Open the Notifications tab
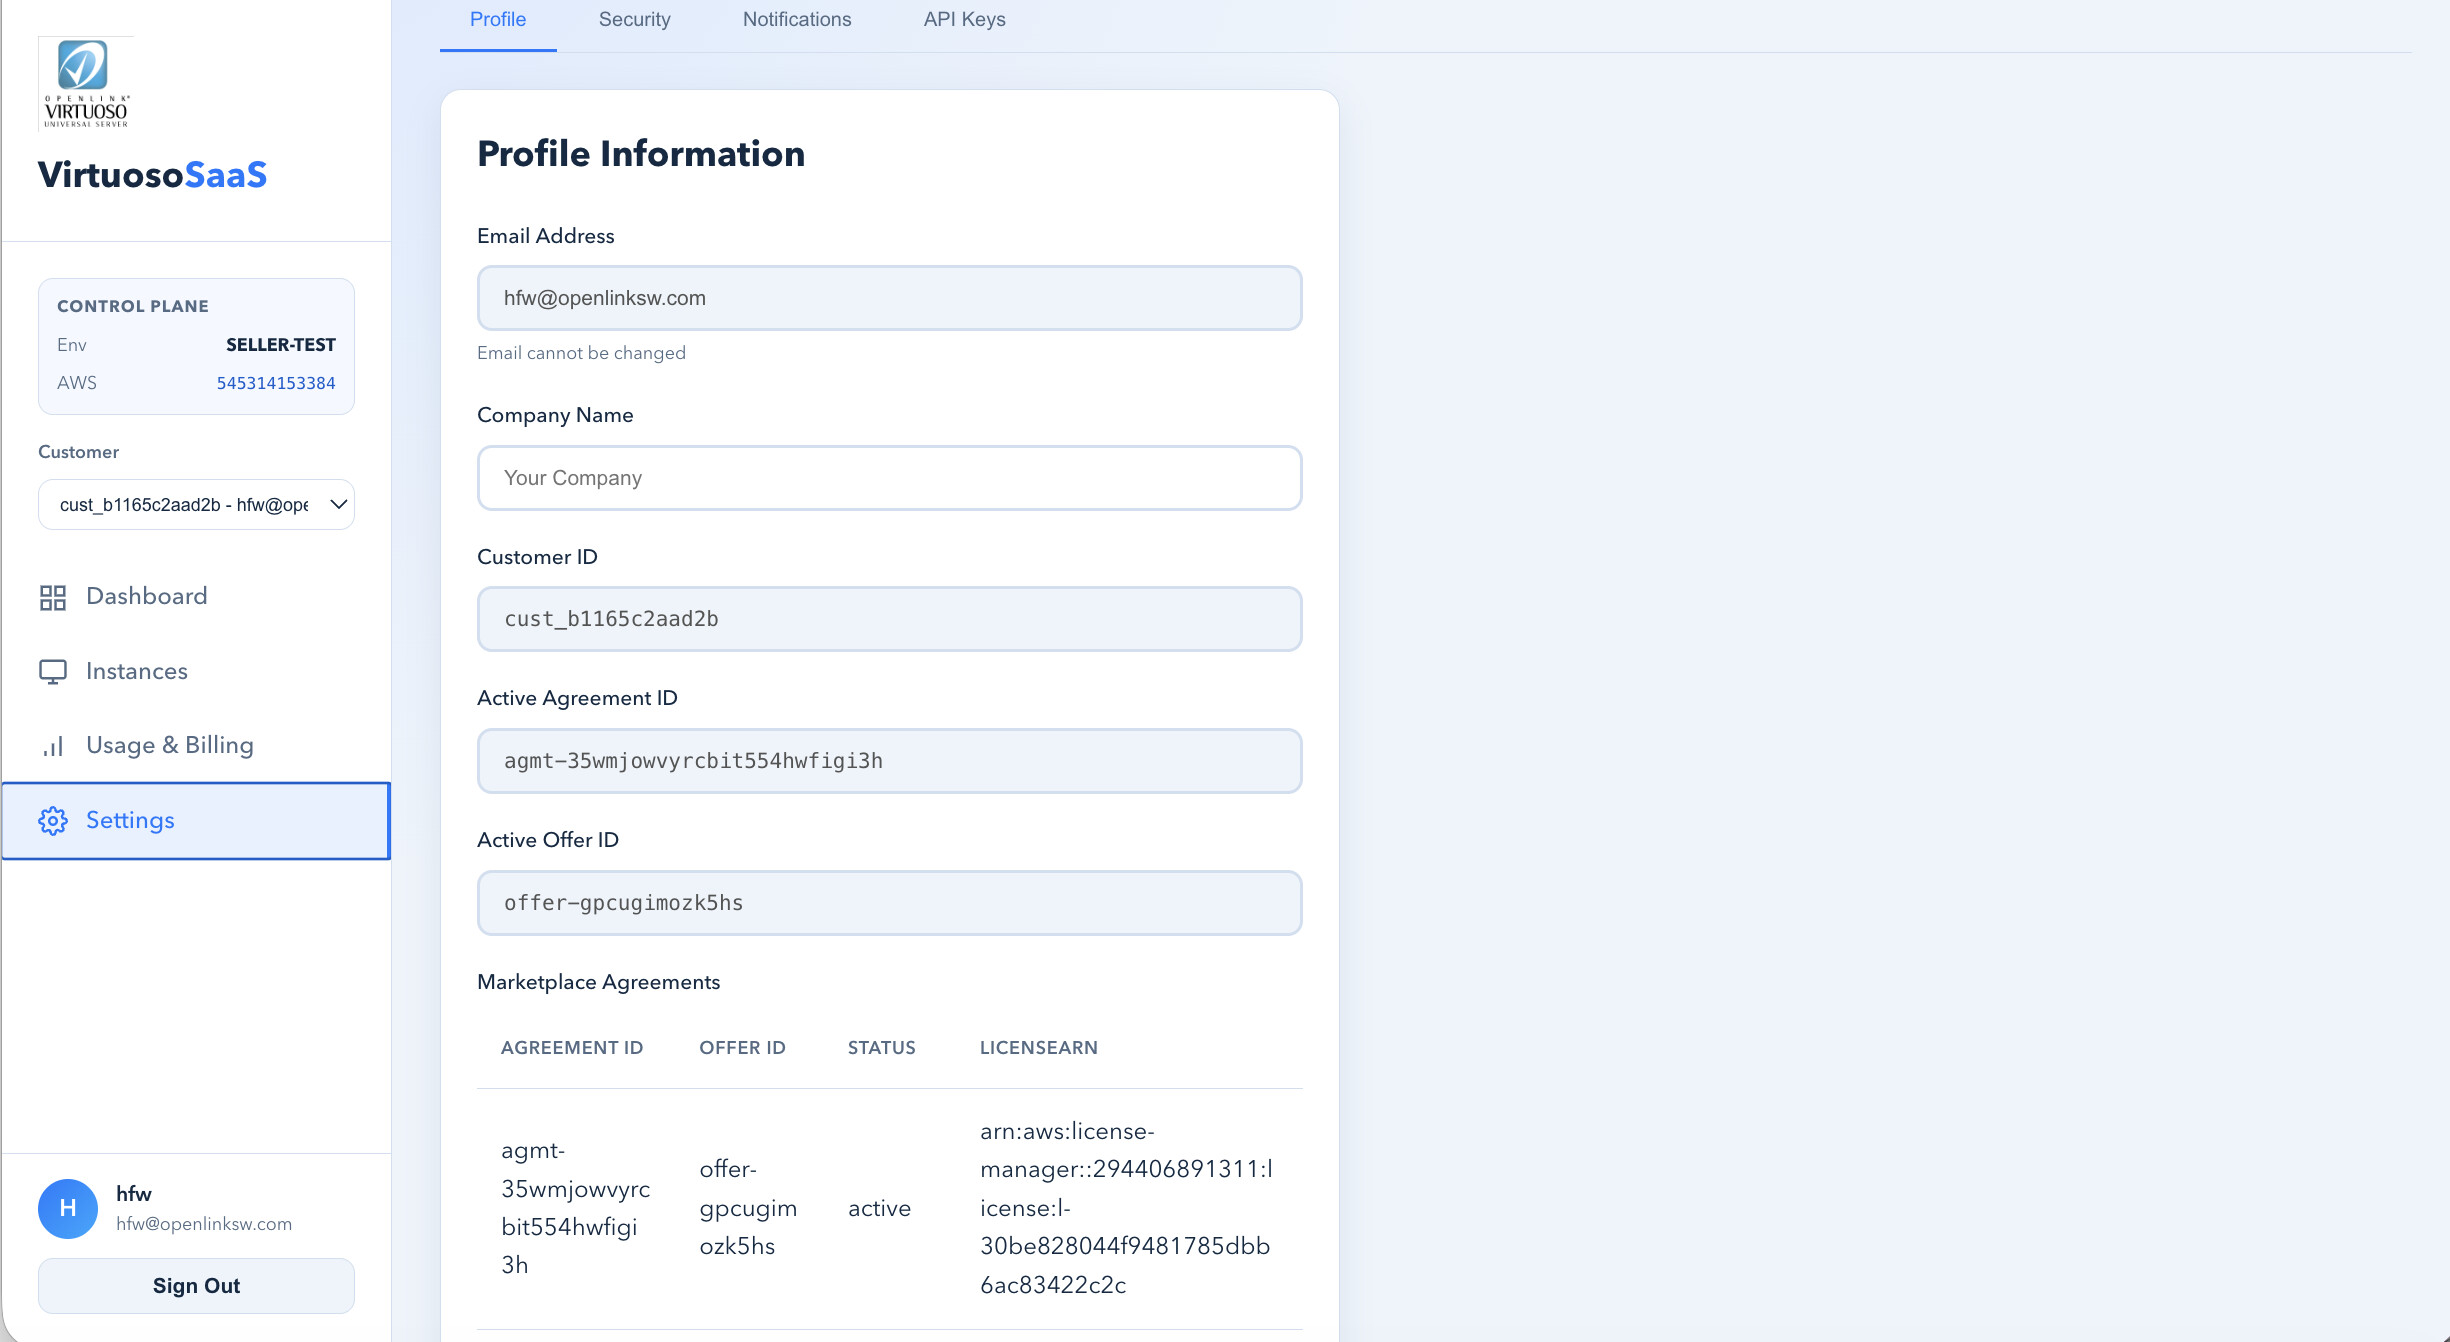 pos(797,19)
